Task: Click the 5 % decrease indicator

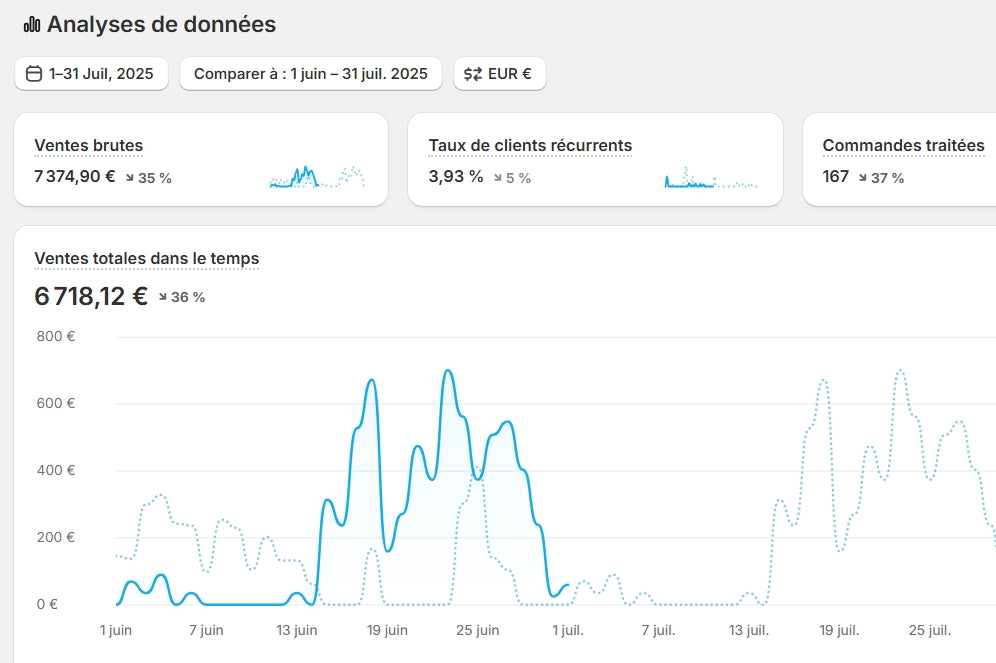Action: coord(512,178)
